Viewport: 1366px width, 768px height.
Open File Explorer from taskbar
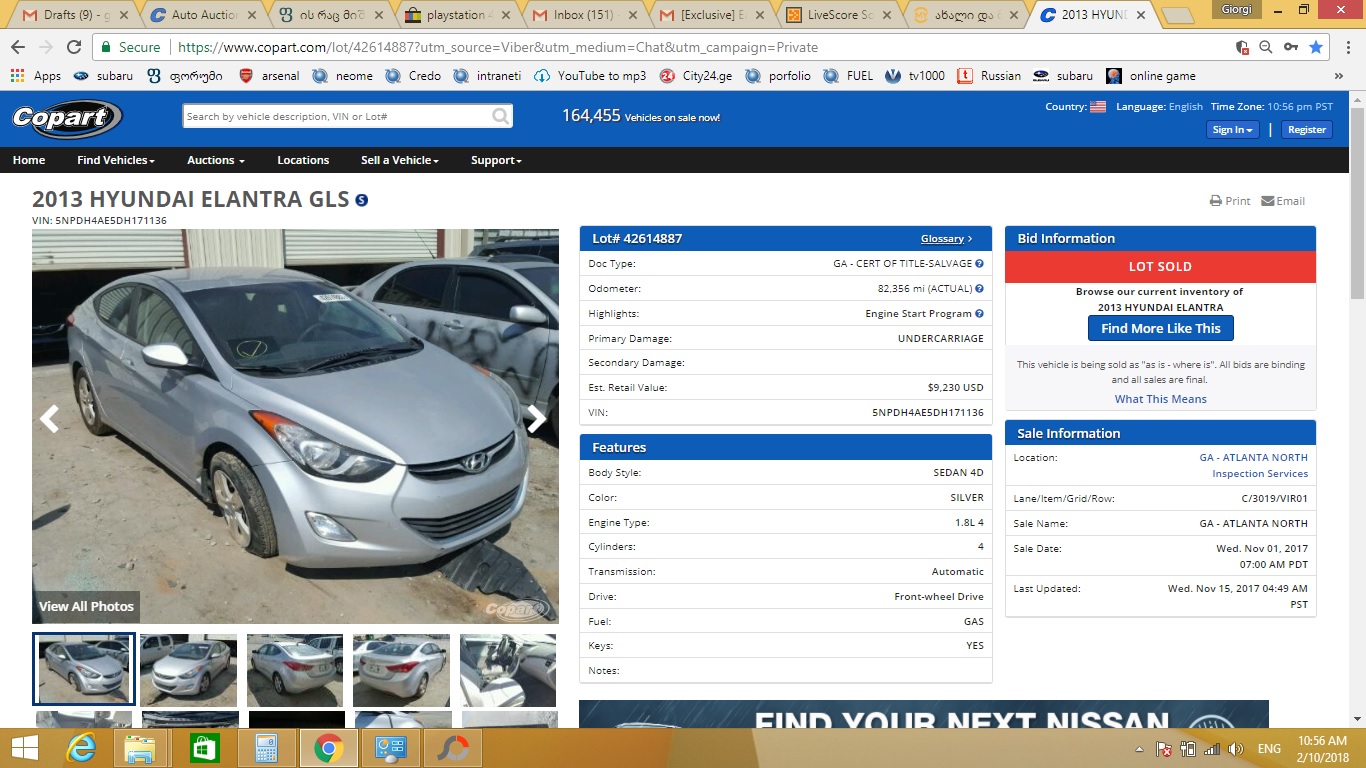[141, 748]
